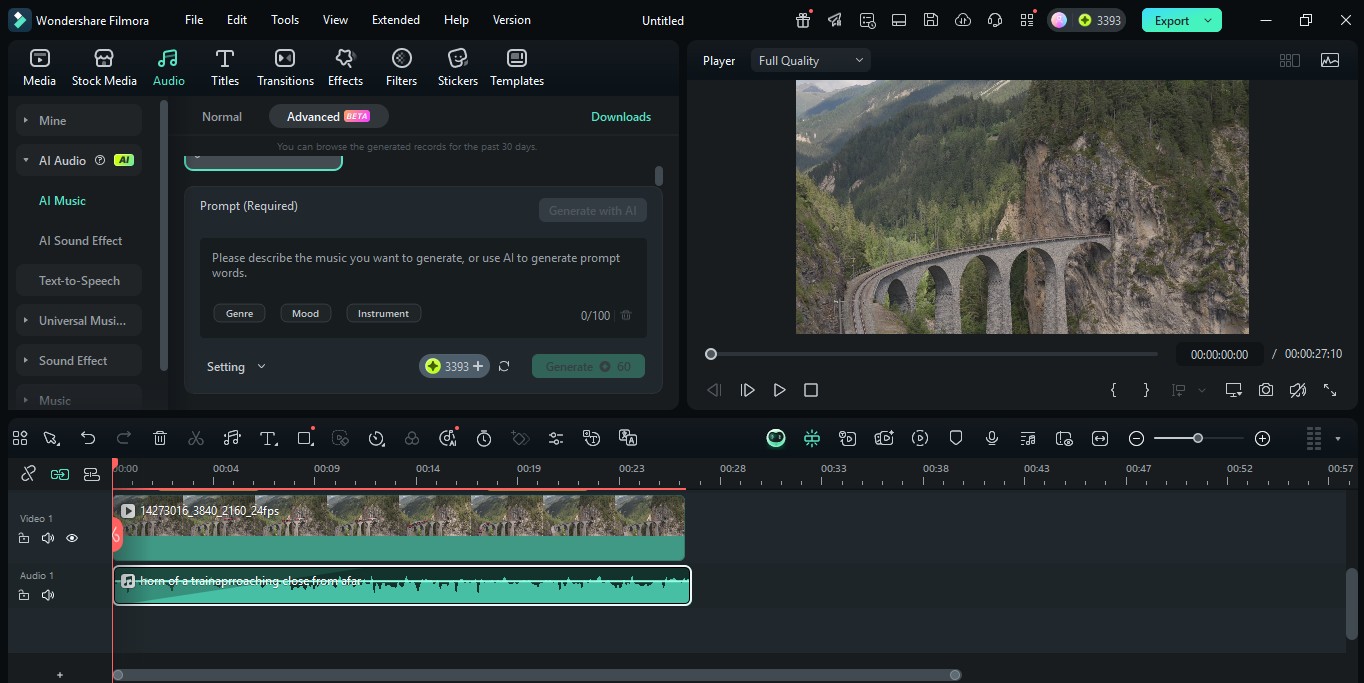The width and height of the screenshot is (1364, 683).
Task: Click the Undo arrow in timeline toolbar
Action: [x=88, y=438]
